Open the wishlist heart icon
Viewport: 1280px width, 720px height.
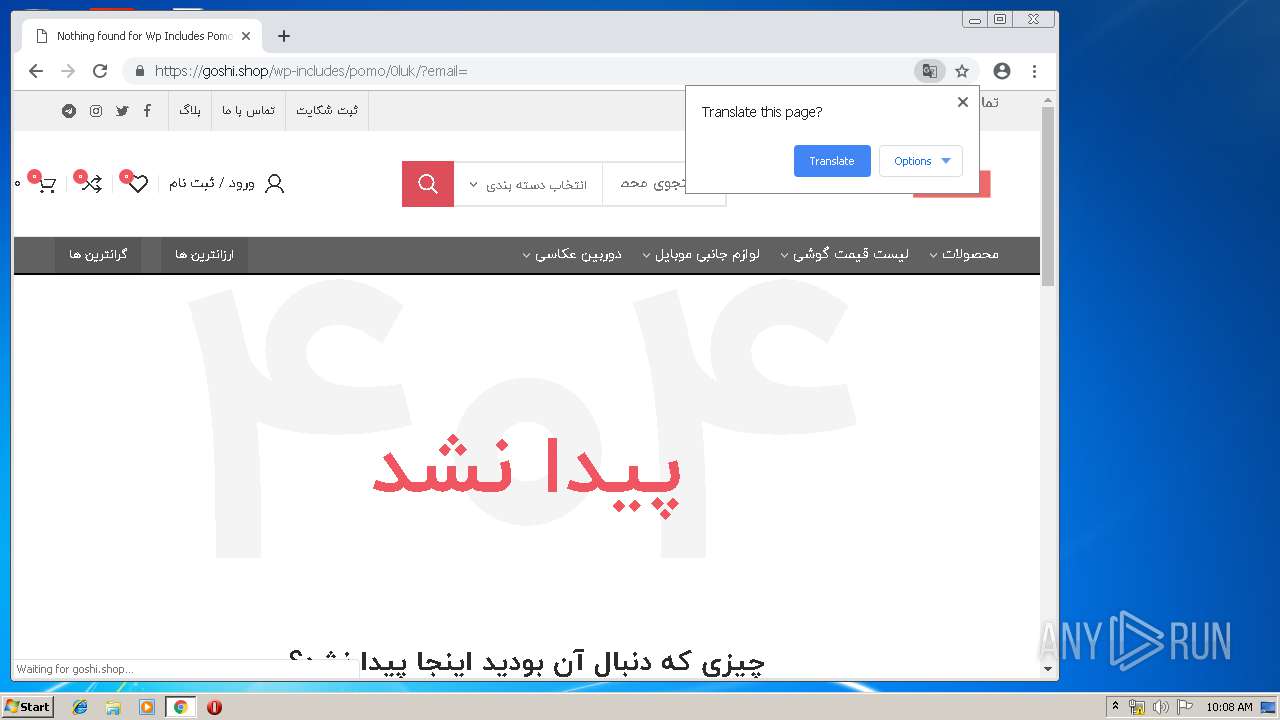click(x=138, y=184)
